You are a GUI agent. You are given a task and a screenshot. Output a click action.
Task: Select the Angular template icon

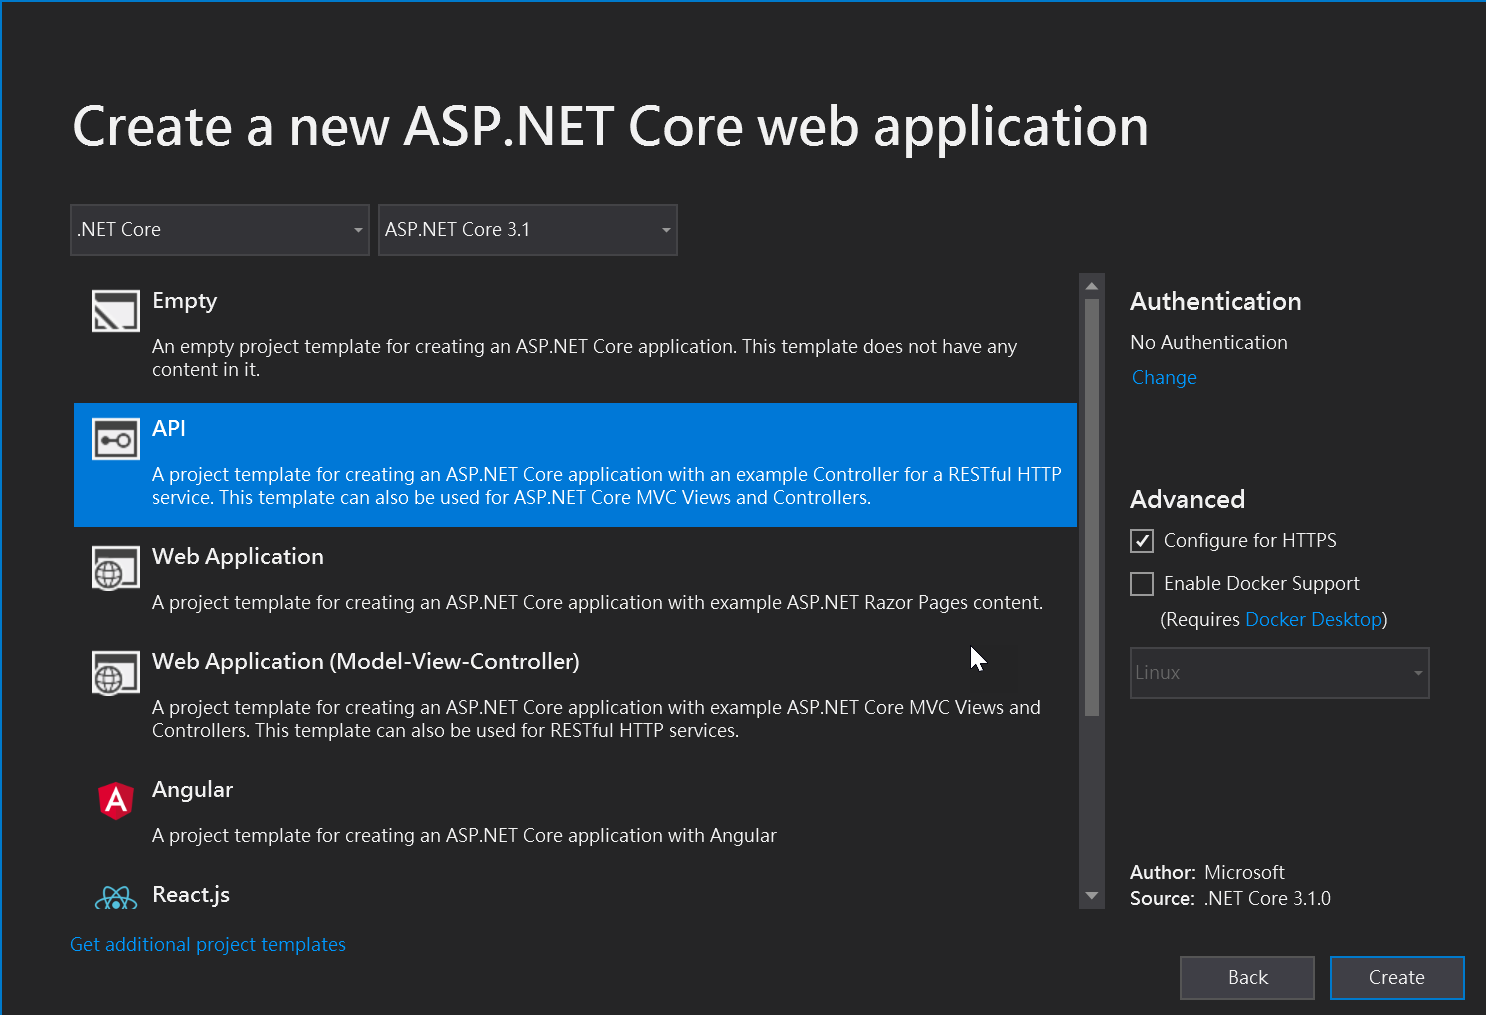coord(115,800)
